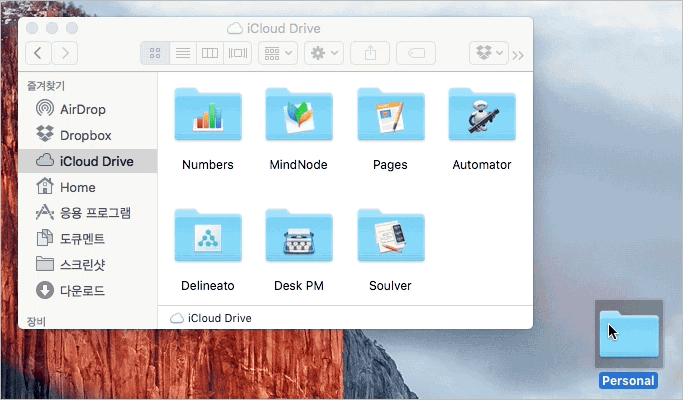
Task: Open the Dropbox toolbar dropdown
Action: [489, 53]
